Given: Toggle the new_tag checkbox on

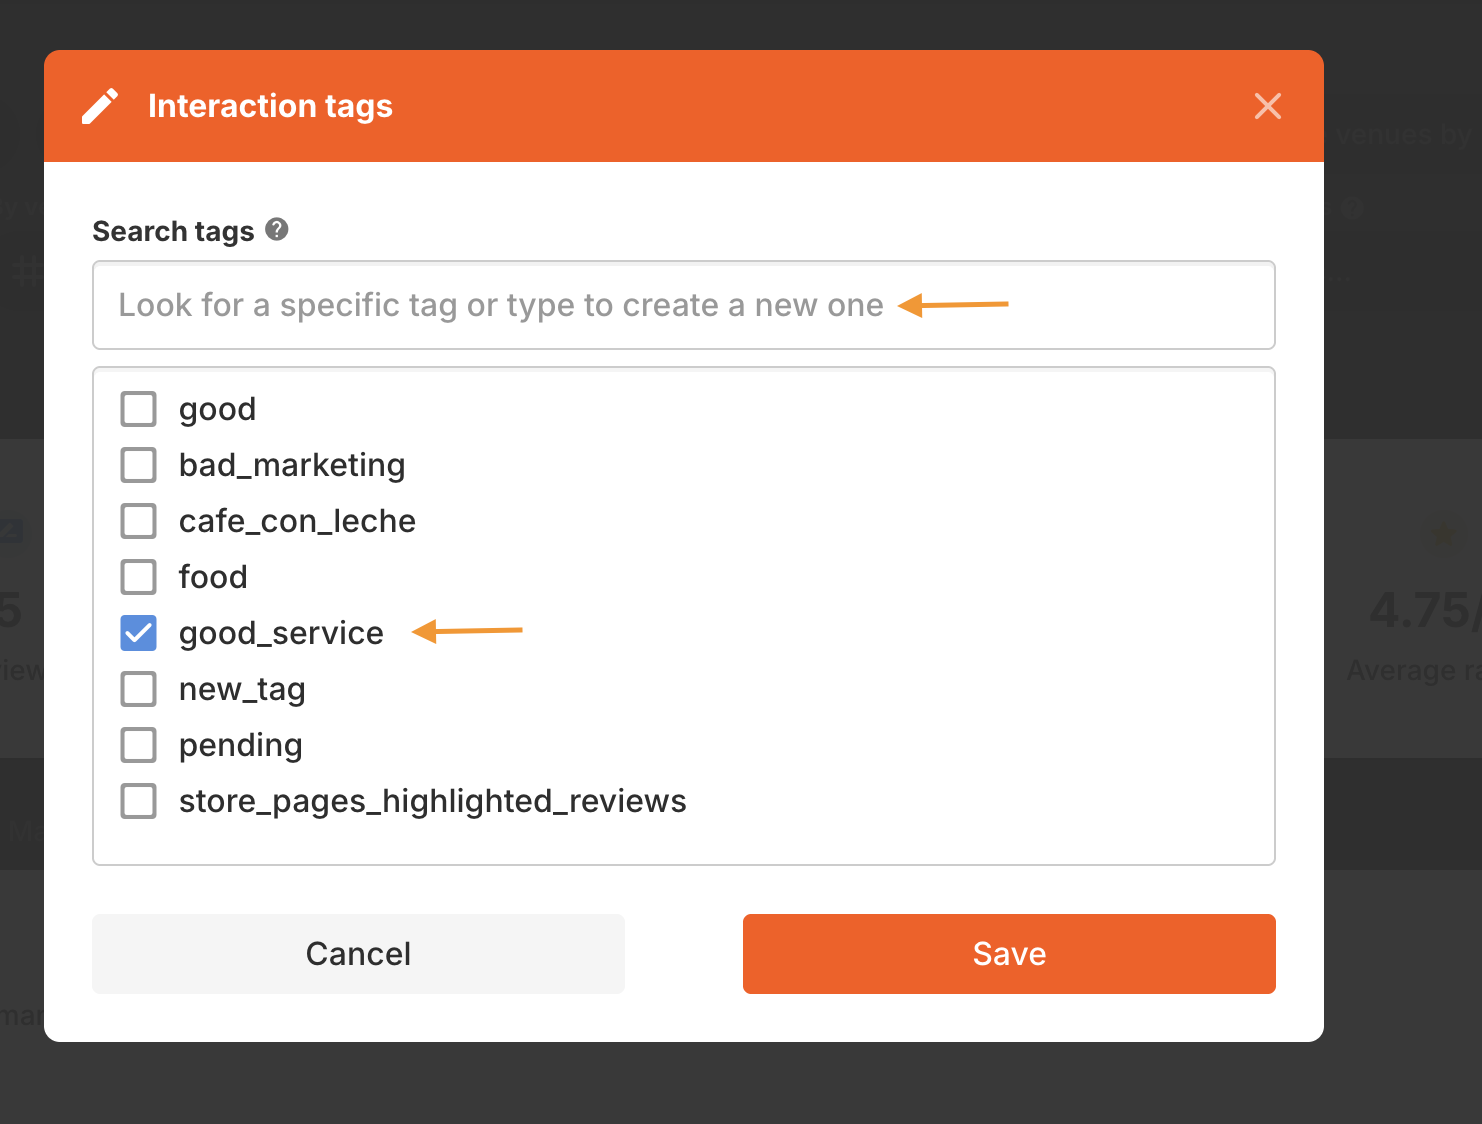Looking at the screenshot, I should tap(139, 689).
